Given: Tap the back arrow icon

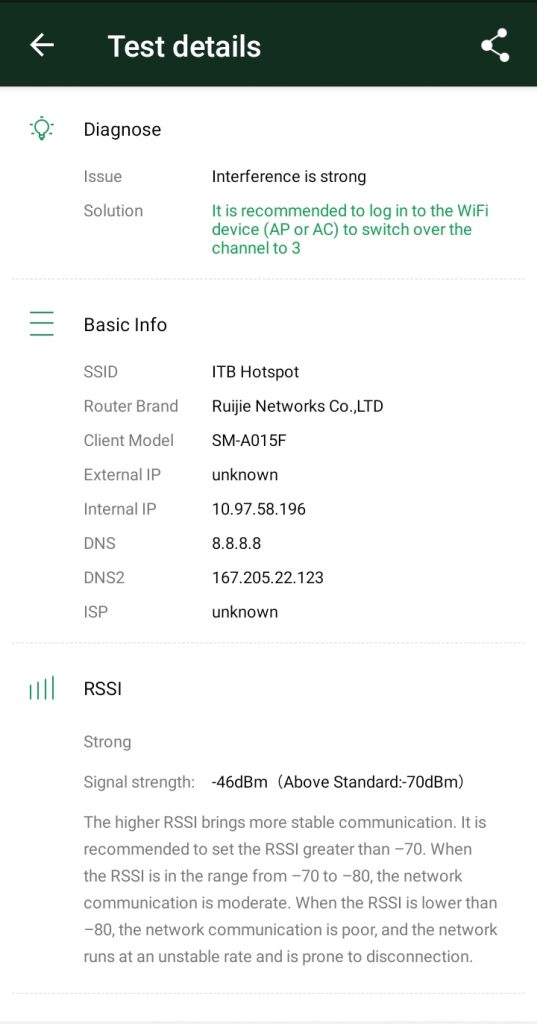Looking at the screenshot, I should (42, 45).
